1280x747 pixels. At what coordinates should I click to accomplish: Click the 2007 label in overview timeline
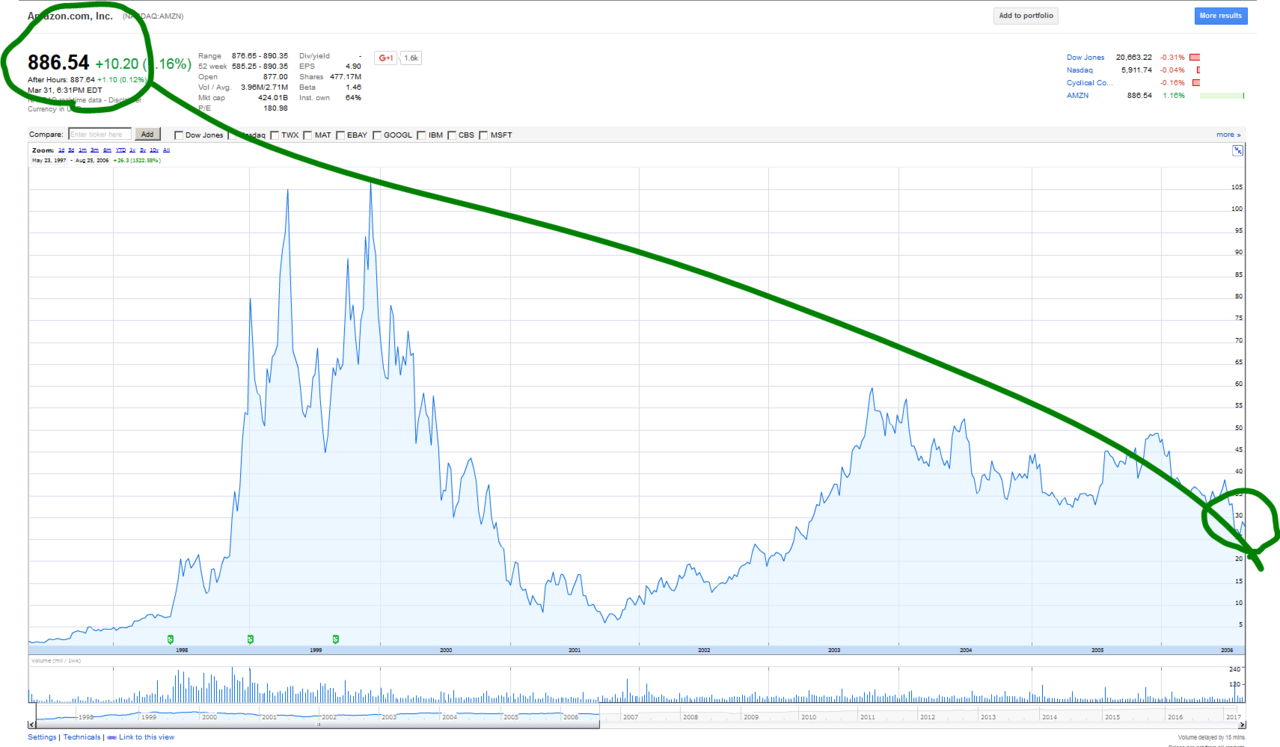click(629, 717)
